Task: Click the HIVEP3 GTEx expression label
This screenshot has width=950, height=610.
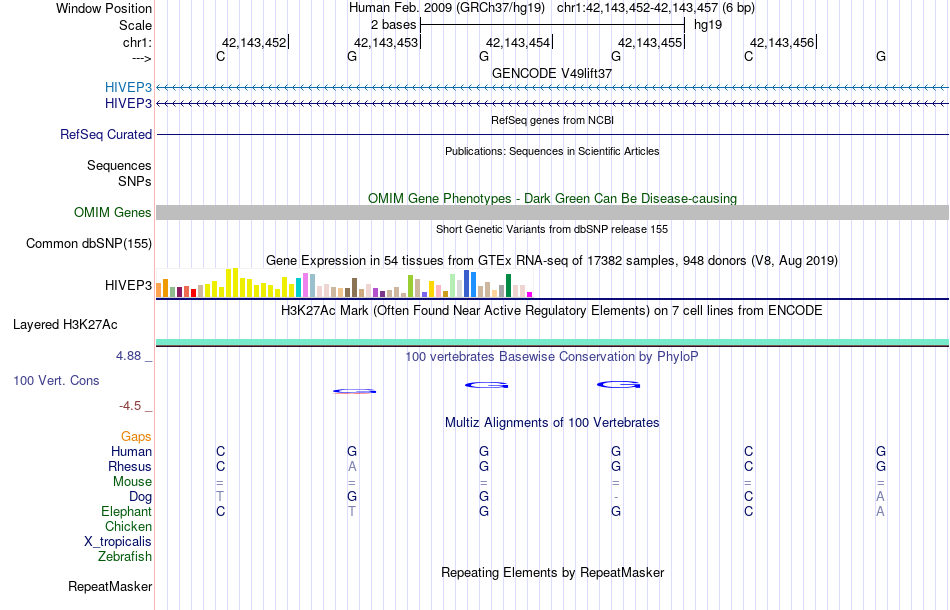Action: tap(128, 285)
